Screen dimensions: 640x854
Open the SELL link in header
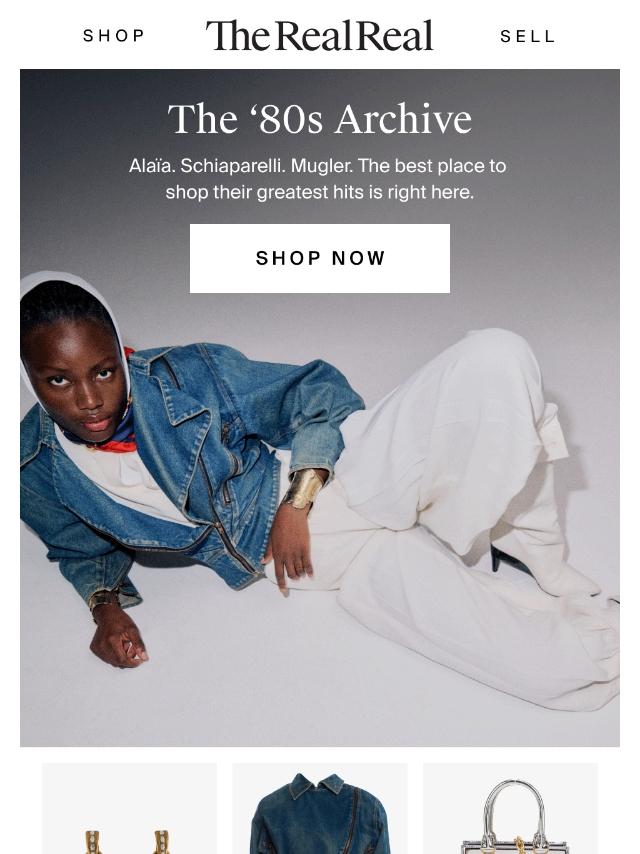527,36
